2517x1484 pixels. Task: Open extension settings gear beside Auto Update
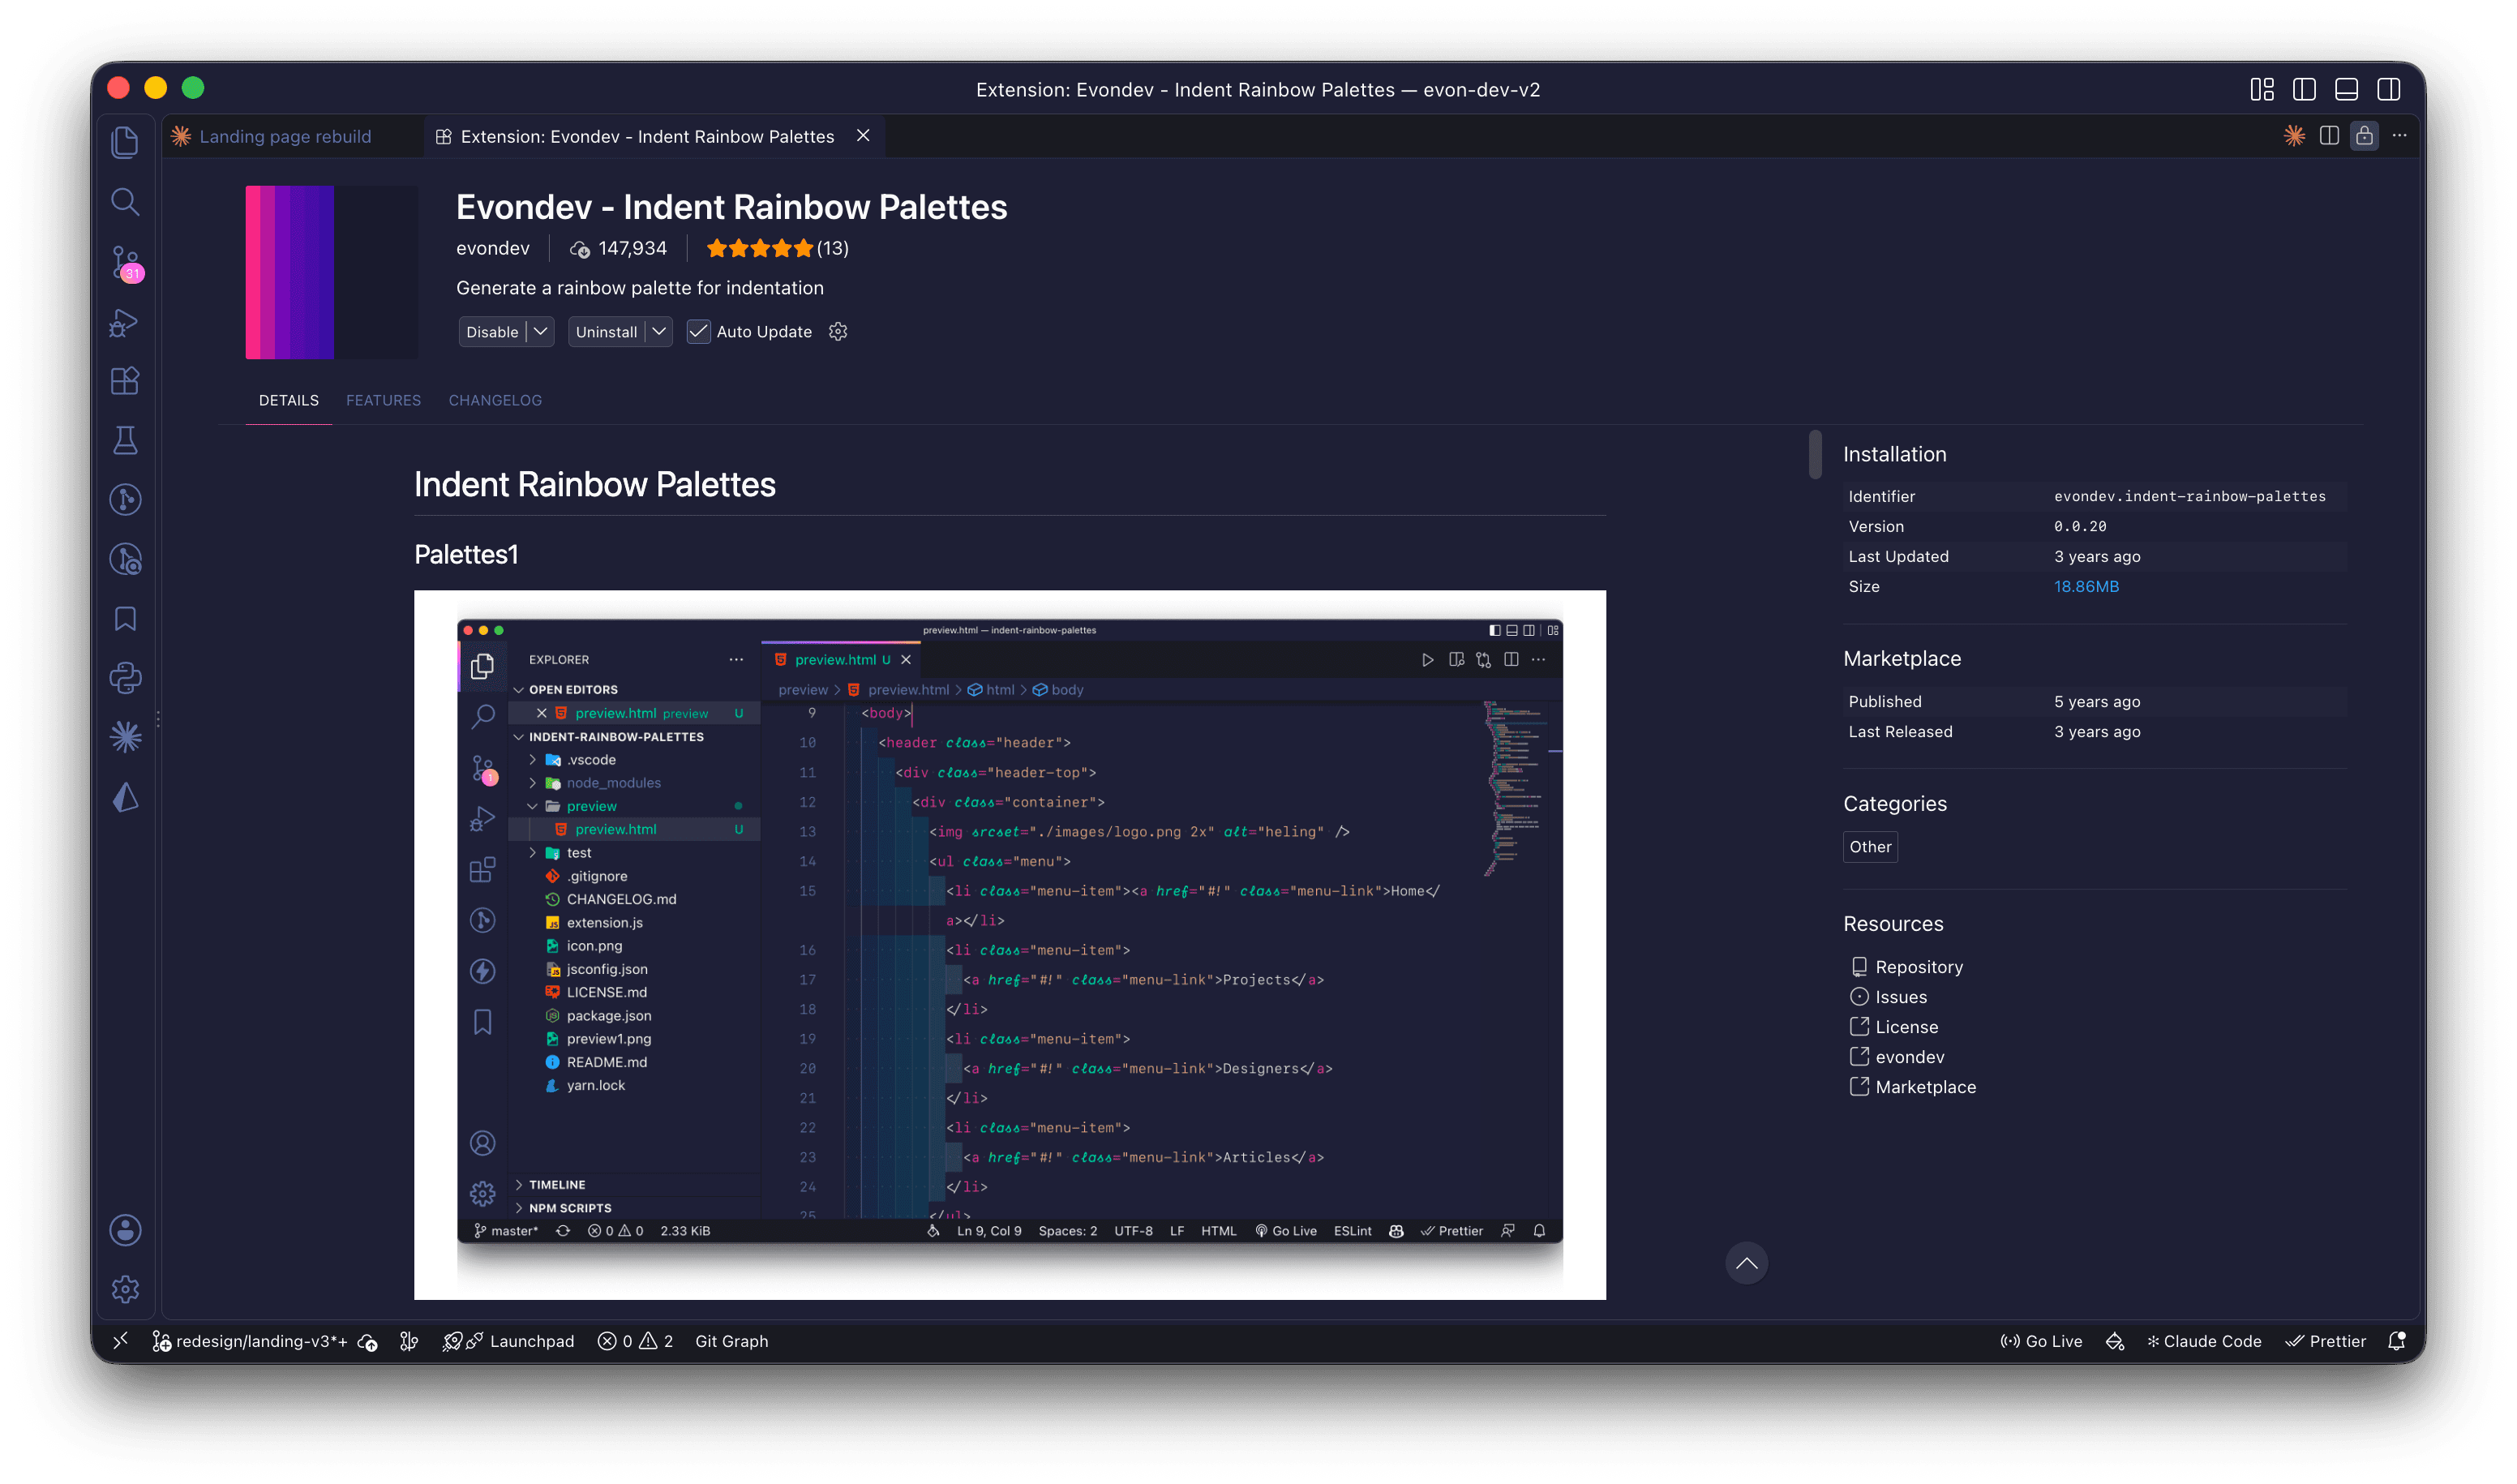[x=838, y=331]
